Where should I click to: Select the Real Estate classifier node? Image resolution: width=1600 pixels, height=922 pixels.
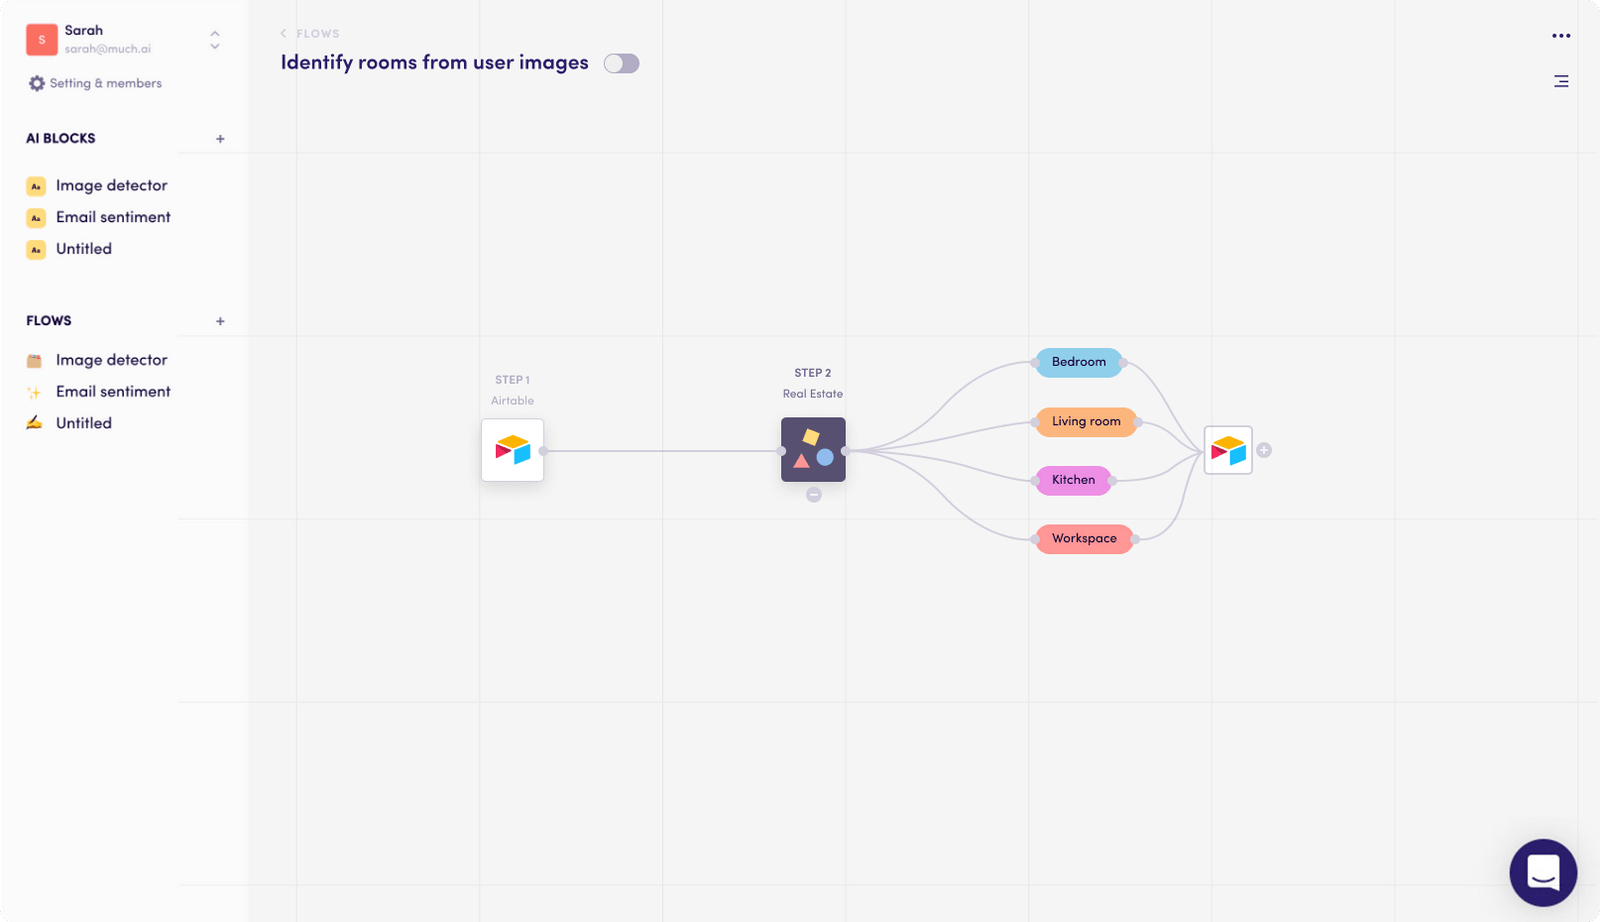(x=812, y=449)
